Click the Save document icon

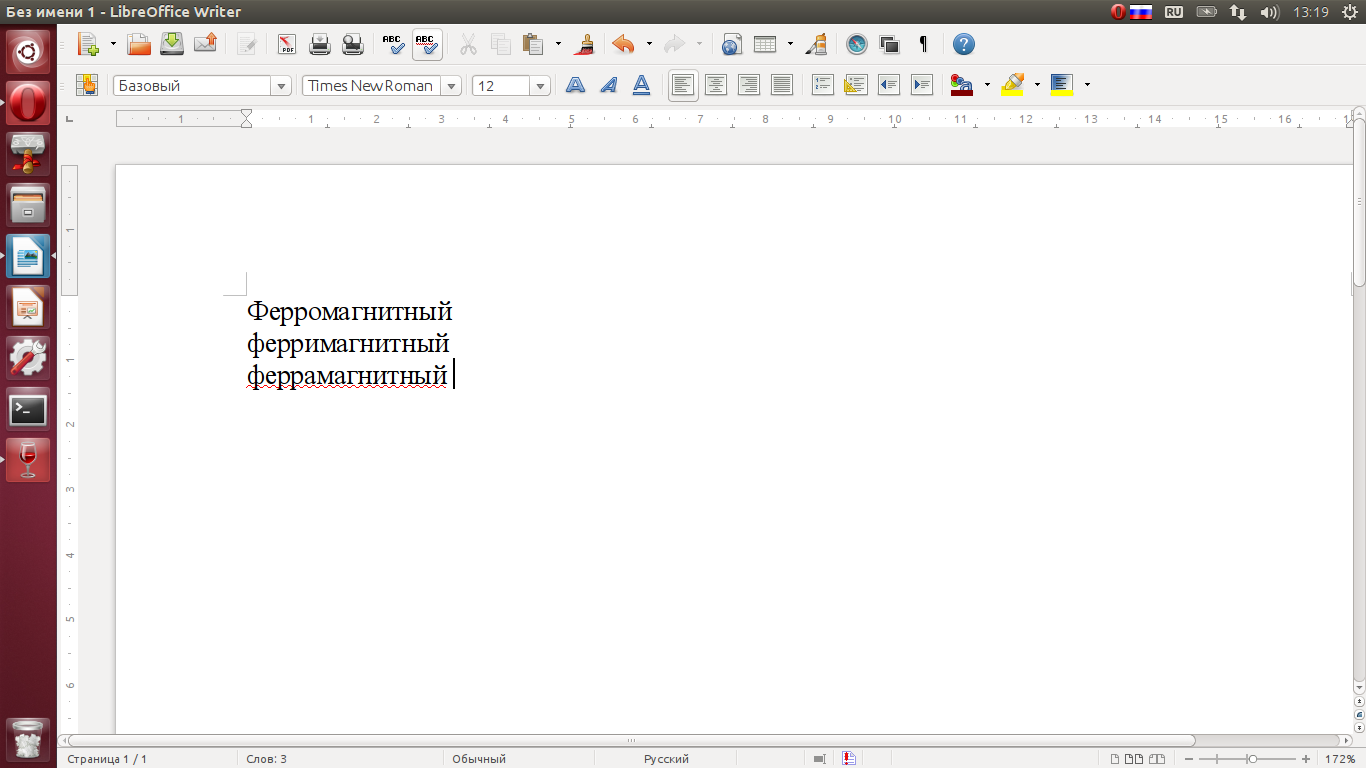tap(172, 44)
